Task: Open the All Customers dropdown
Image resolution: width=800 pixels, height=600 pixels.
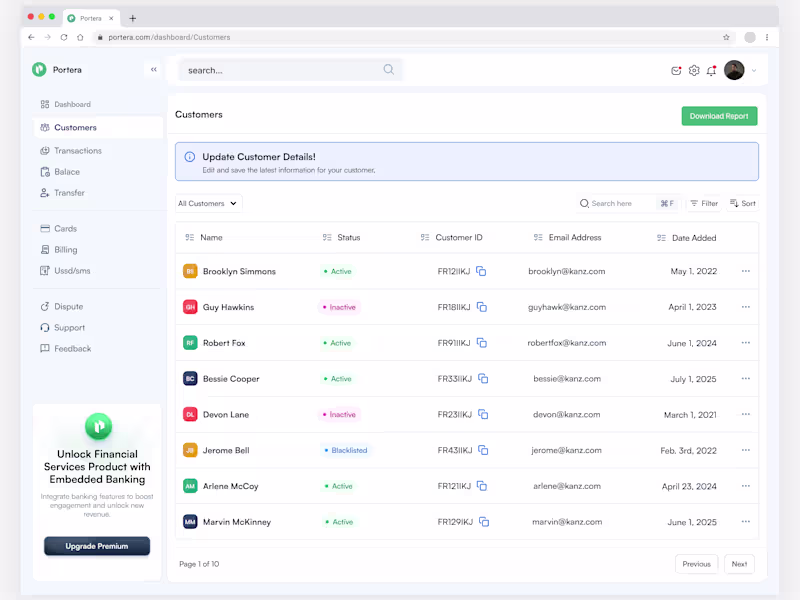Action: coord(208,203)
